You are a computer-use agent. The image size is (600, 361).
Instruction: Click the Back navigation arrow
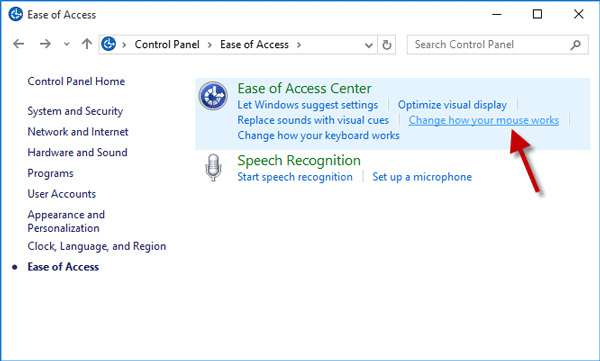(18, 44)
